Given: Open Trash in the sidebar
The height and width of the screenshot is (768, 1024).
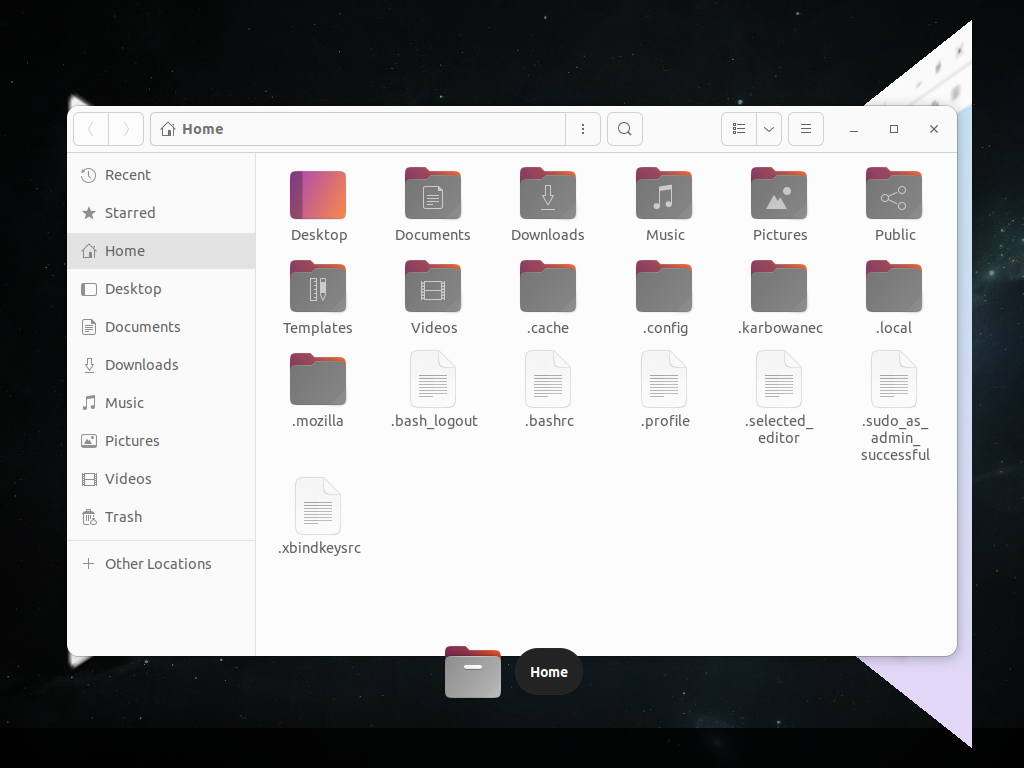Looking at the screenshot, I should (x=161, y=517).
